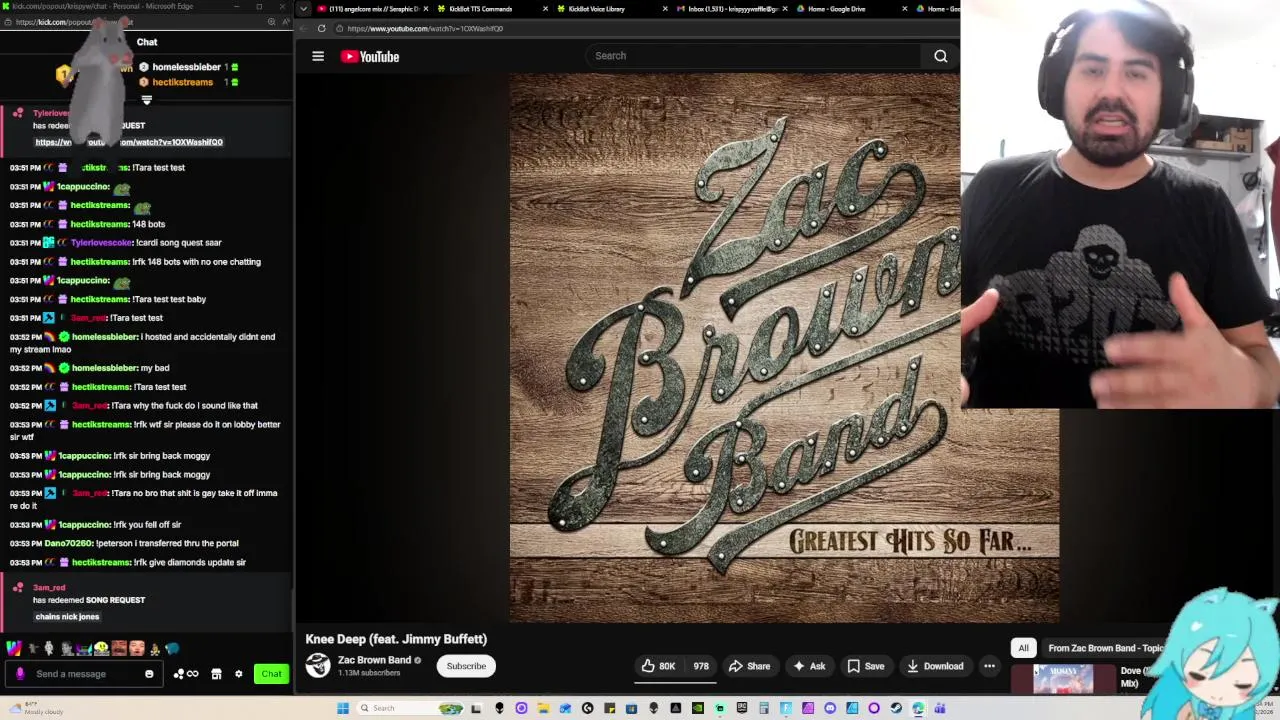Open Discord from the taskbar
This screenshot has width=1280, height=720.
tap(830, 708)
